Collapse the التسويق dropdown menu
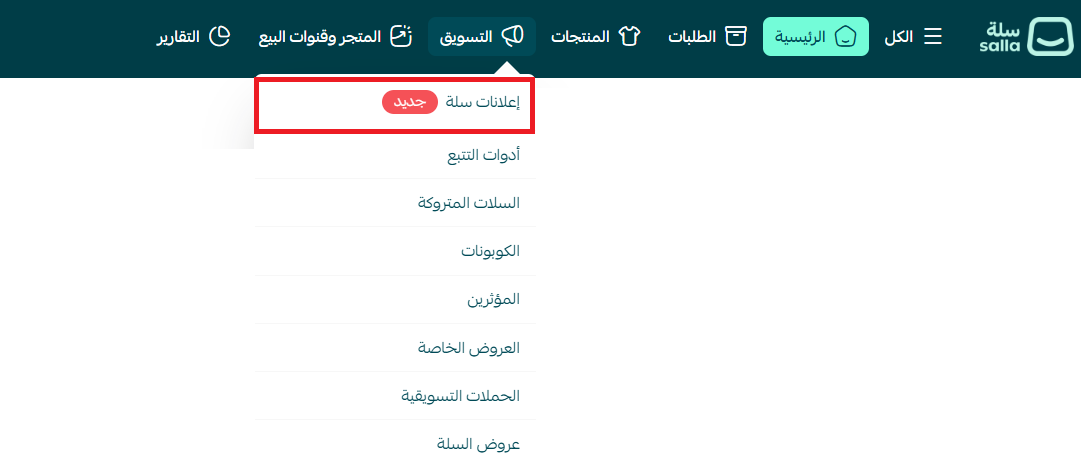The height and width of the screenshot is (468, 1082). point(481,37)
